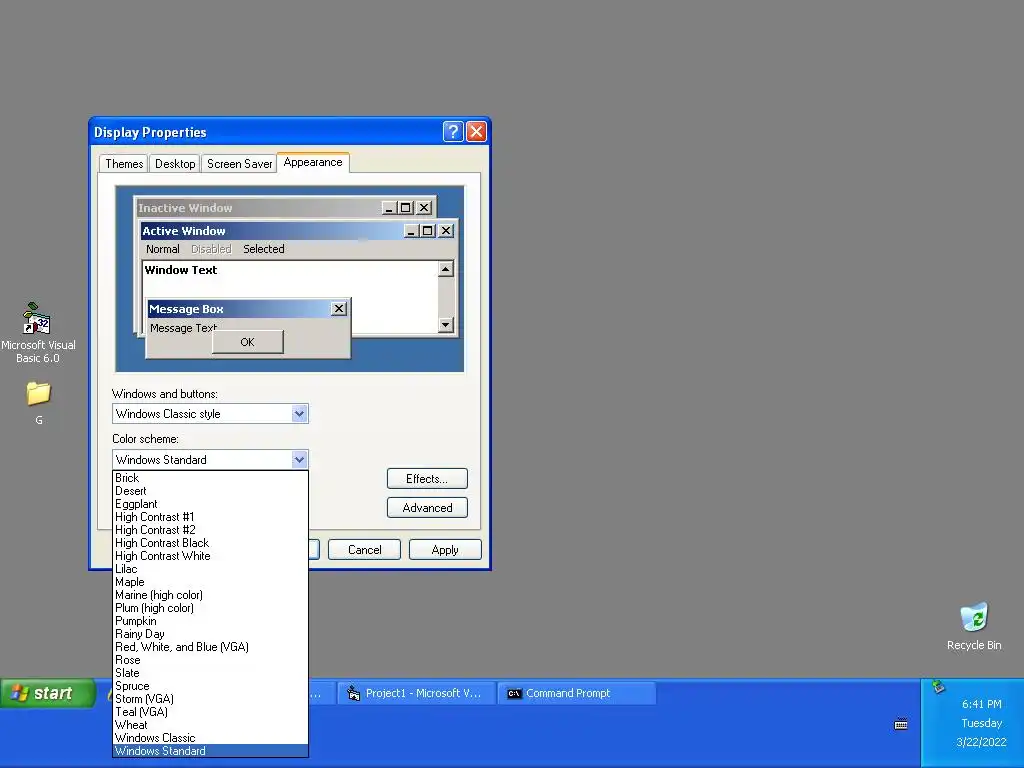
Task: Click the Effects... button
Action: coord(427,479)
